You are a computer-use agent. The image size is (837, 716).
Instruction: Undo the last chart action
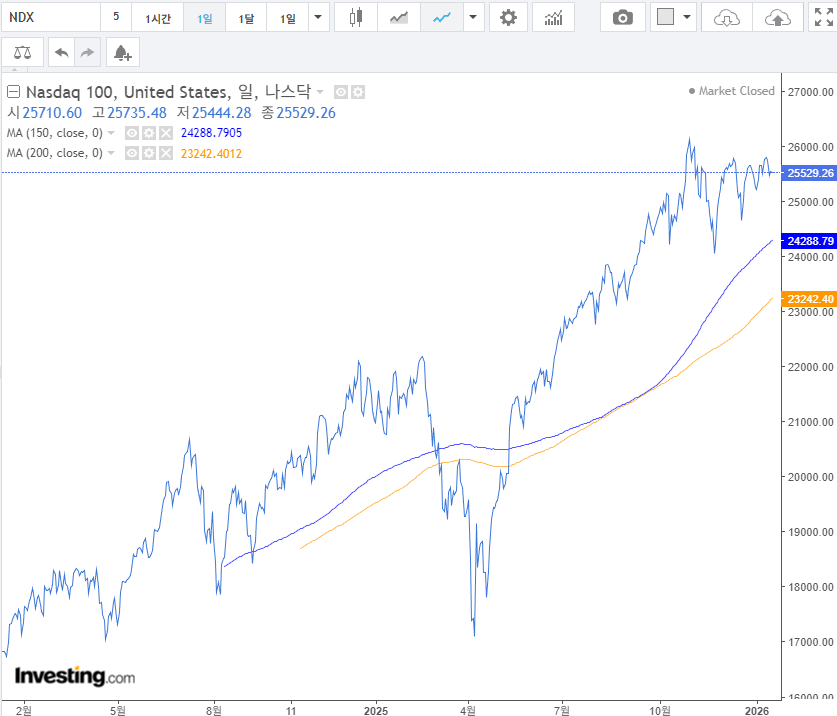tap(61, 52)
